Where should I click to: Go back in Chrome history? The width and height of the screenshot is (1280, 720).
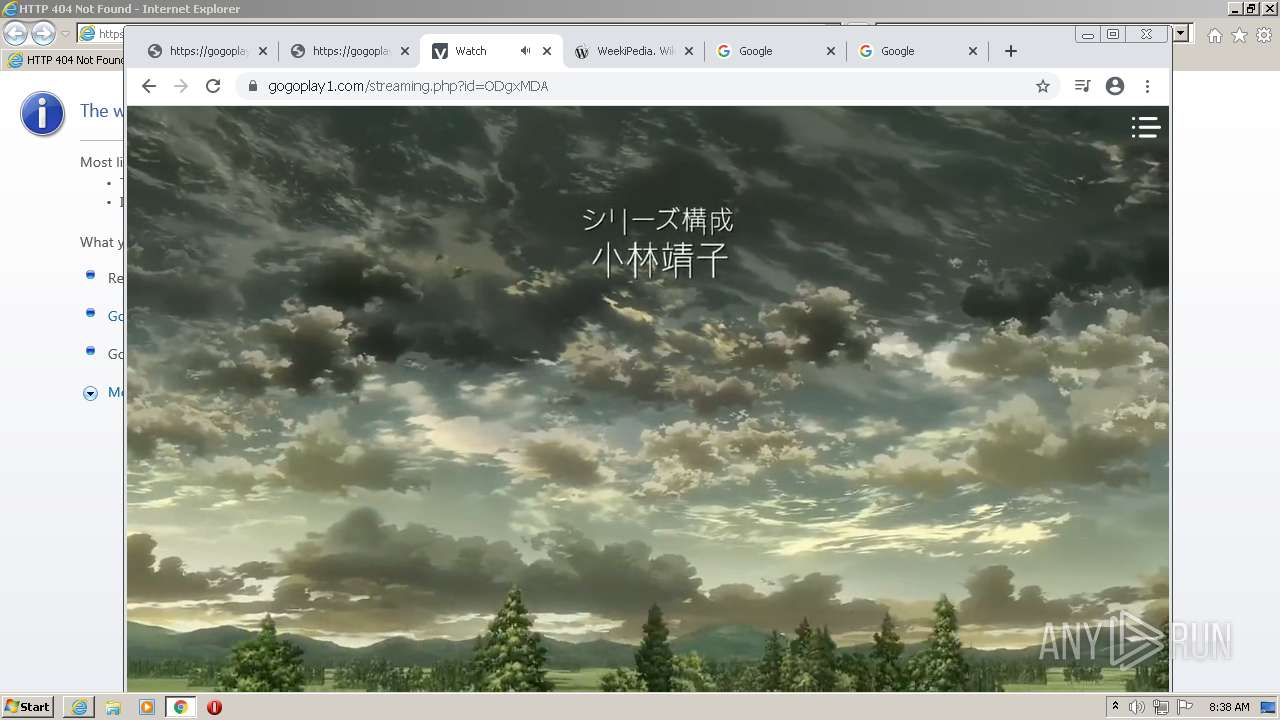(149, 86)
